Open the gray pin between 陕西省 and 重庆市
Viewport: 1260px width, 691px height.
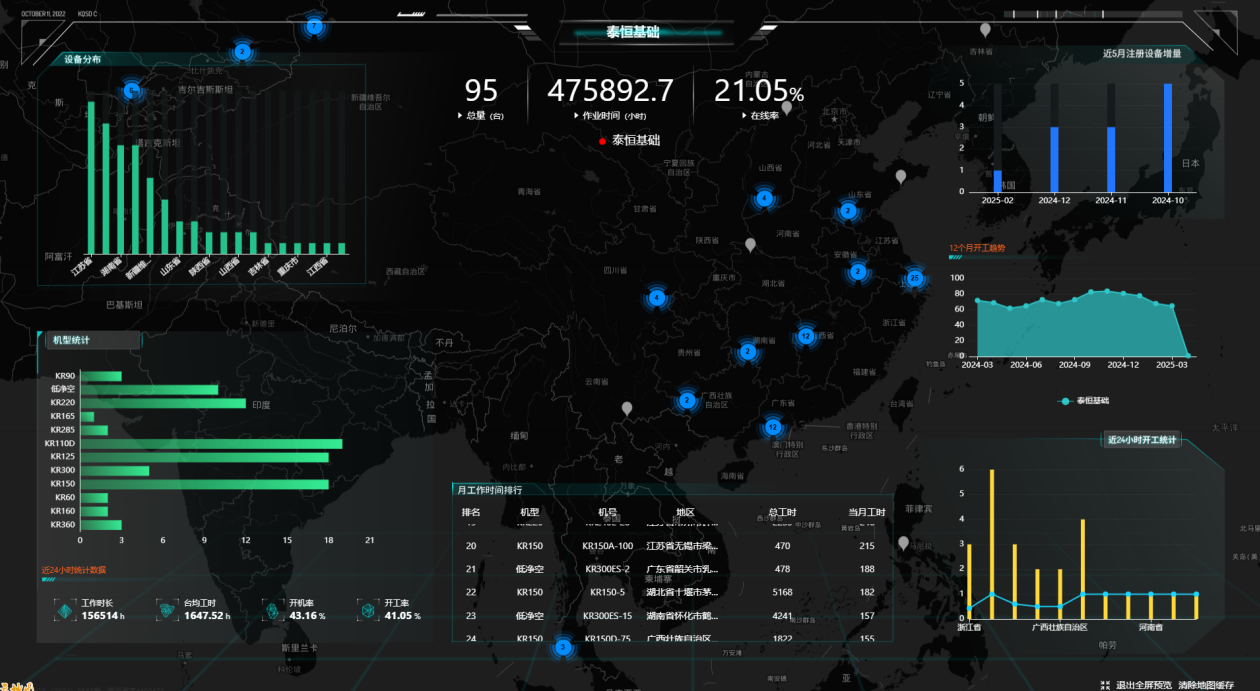[750, 245]
